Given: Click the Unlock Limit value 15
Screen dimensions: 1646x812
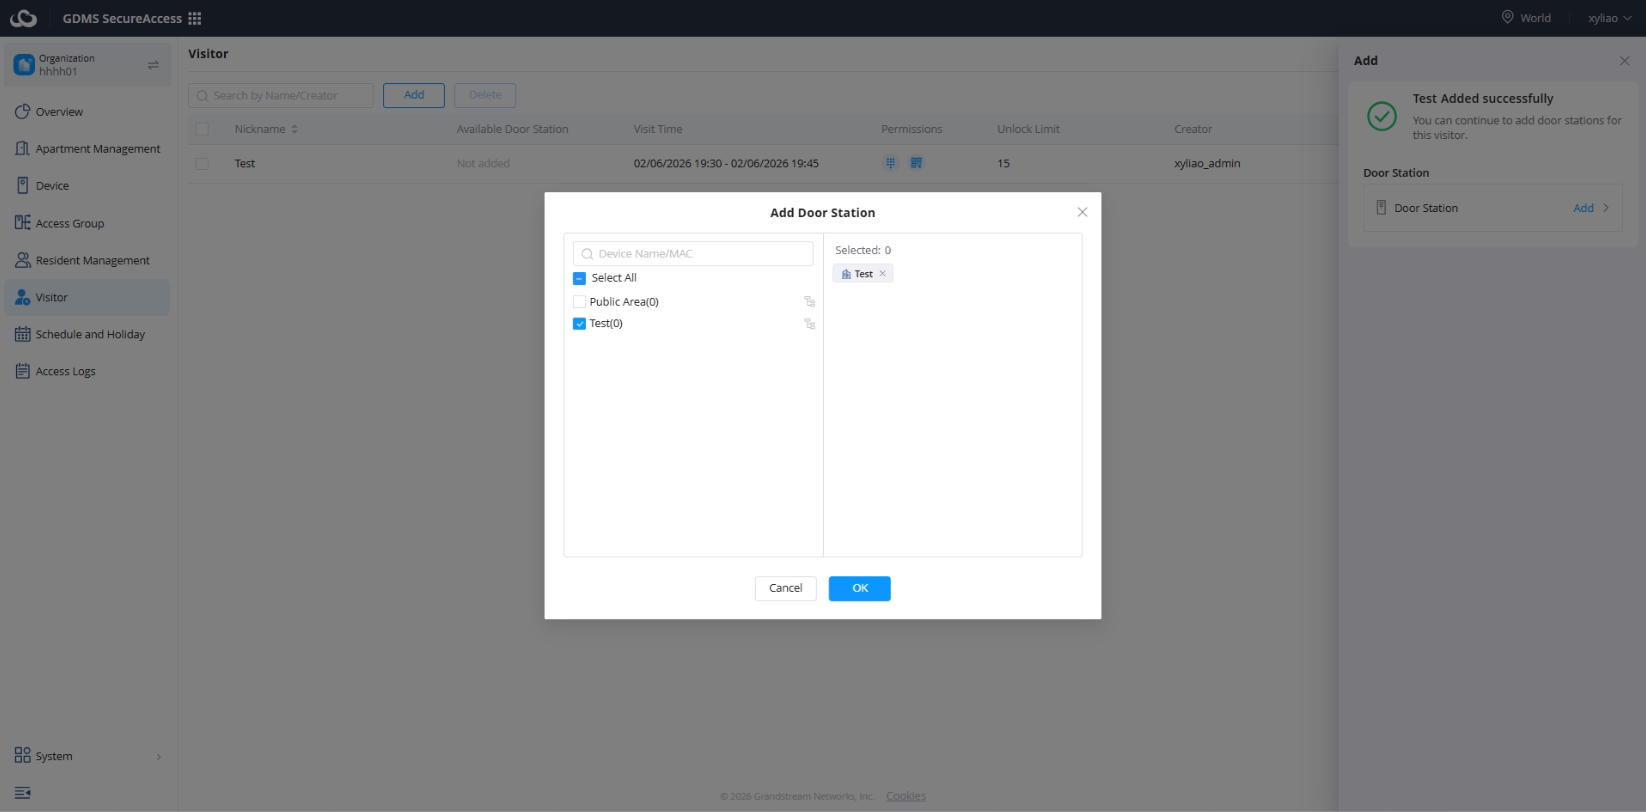Looking at the screenshot, I should coord(1003,163).
